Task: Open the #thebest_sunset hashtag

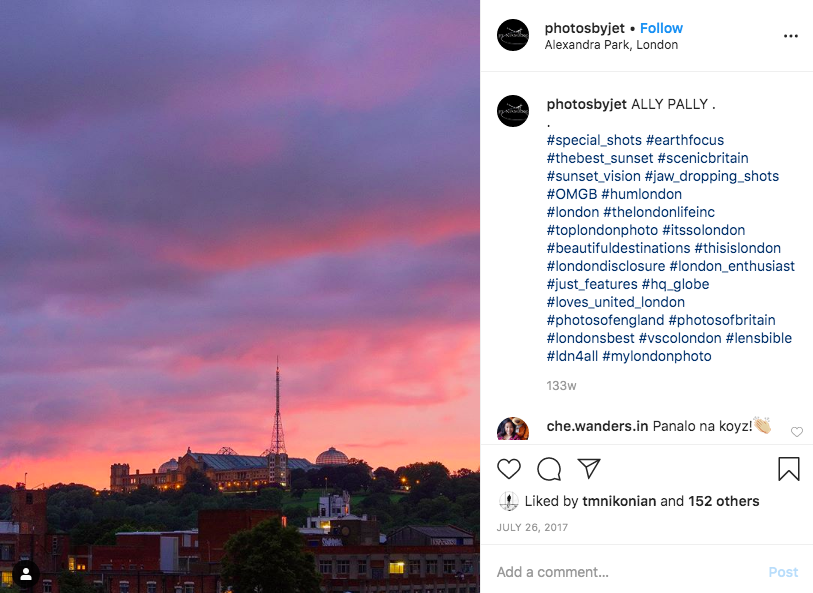Action: pyautogui.click(x=599, y=158)
